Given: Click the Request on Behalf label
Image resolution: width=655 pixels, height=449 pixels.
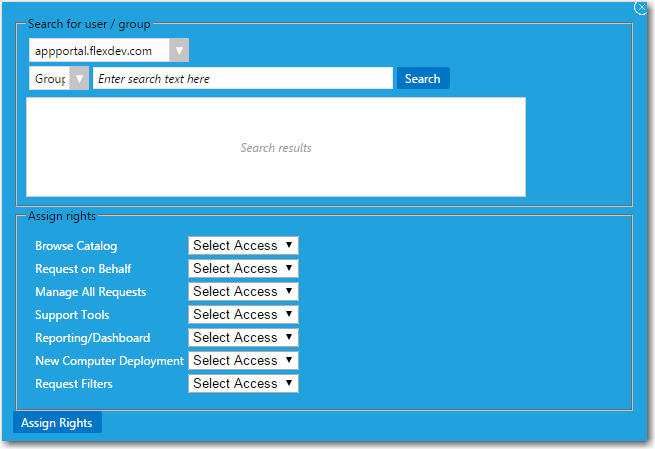Looking at the screenshot, I should 83,269.
